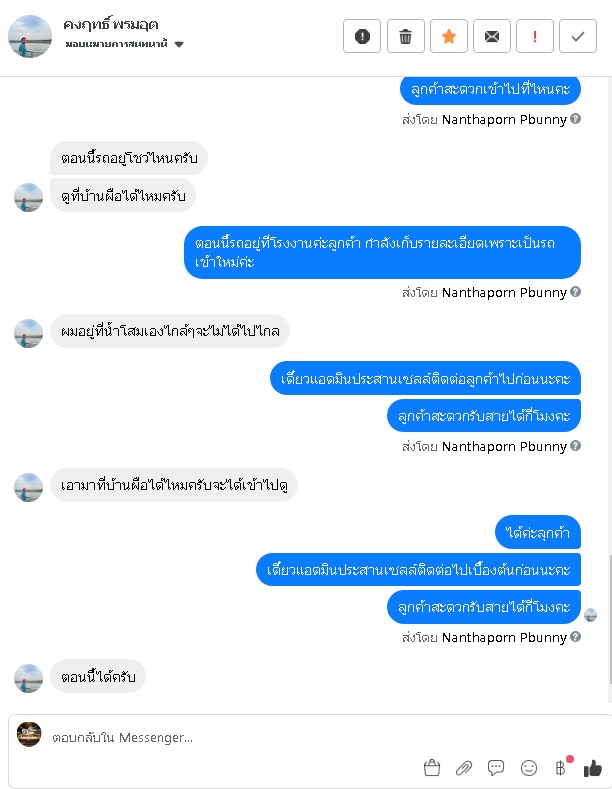Attach a file with the paperclip icon
This screenshot has width=612, height=789.
(464, 768)
